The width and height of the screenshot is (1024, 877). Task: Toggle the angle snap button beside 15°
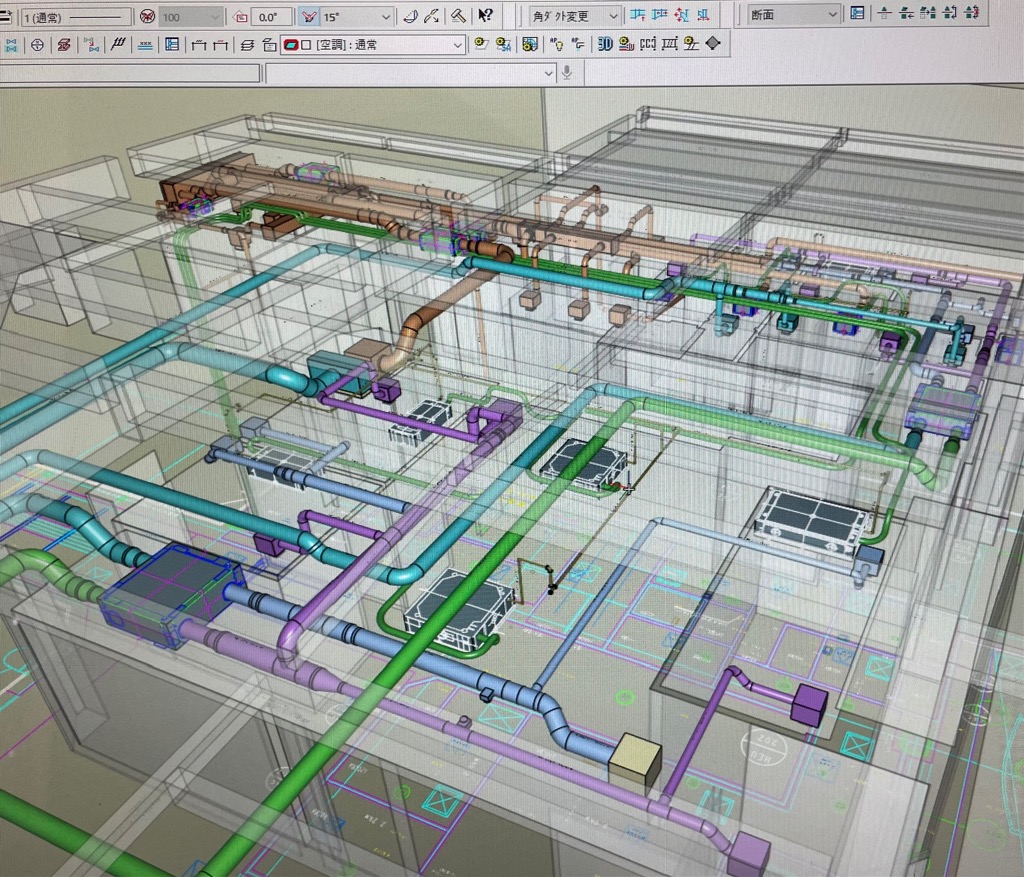point(309,16)
